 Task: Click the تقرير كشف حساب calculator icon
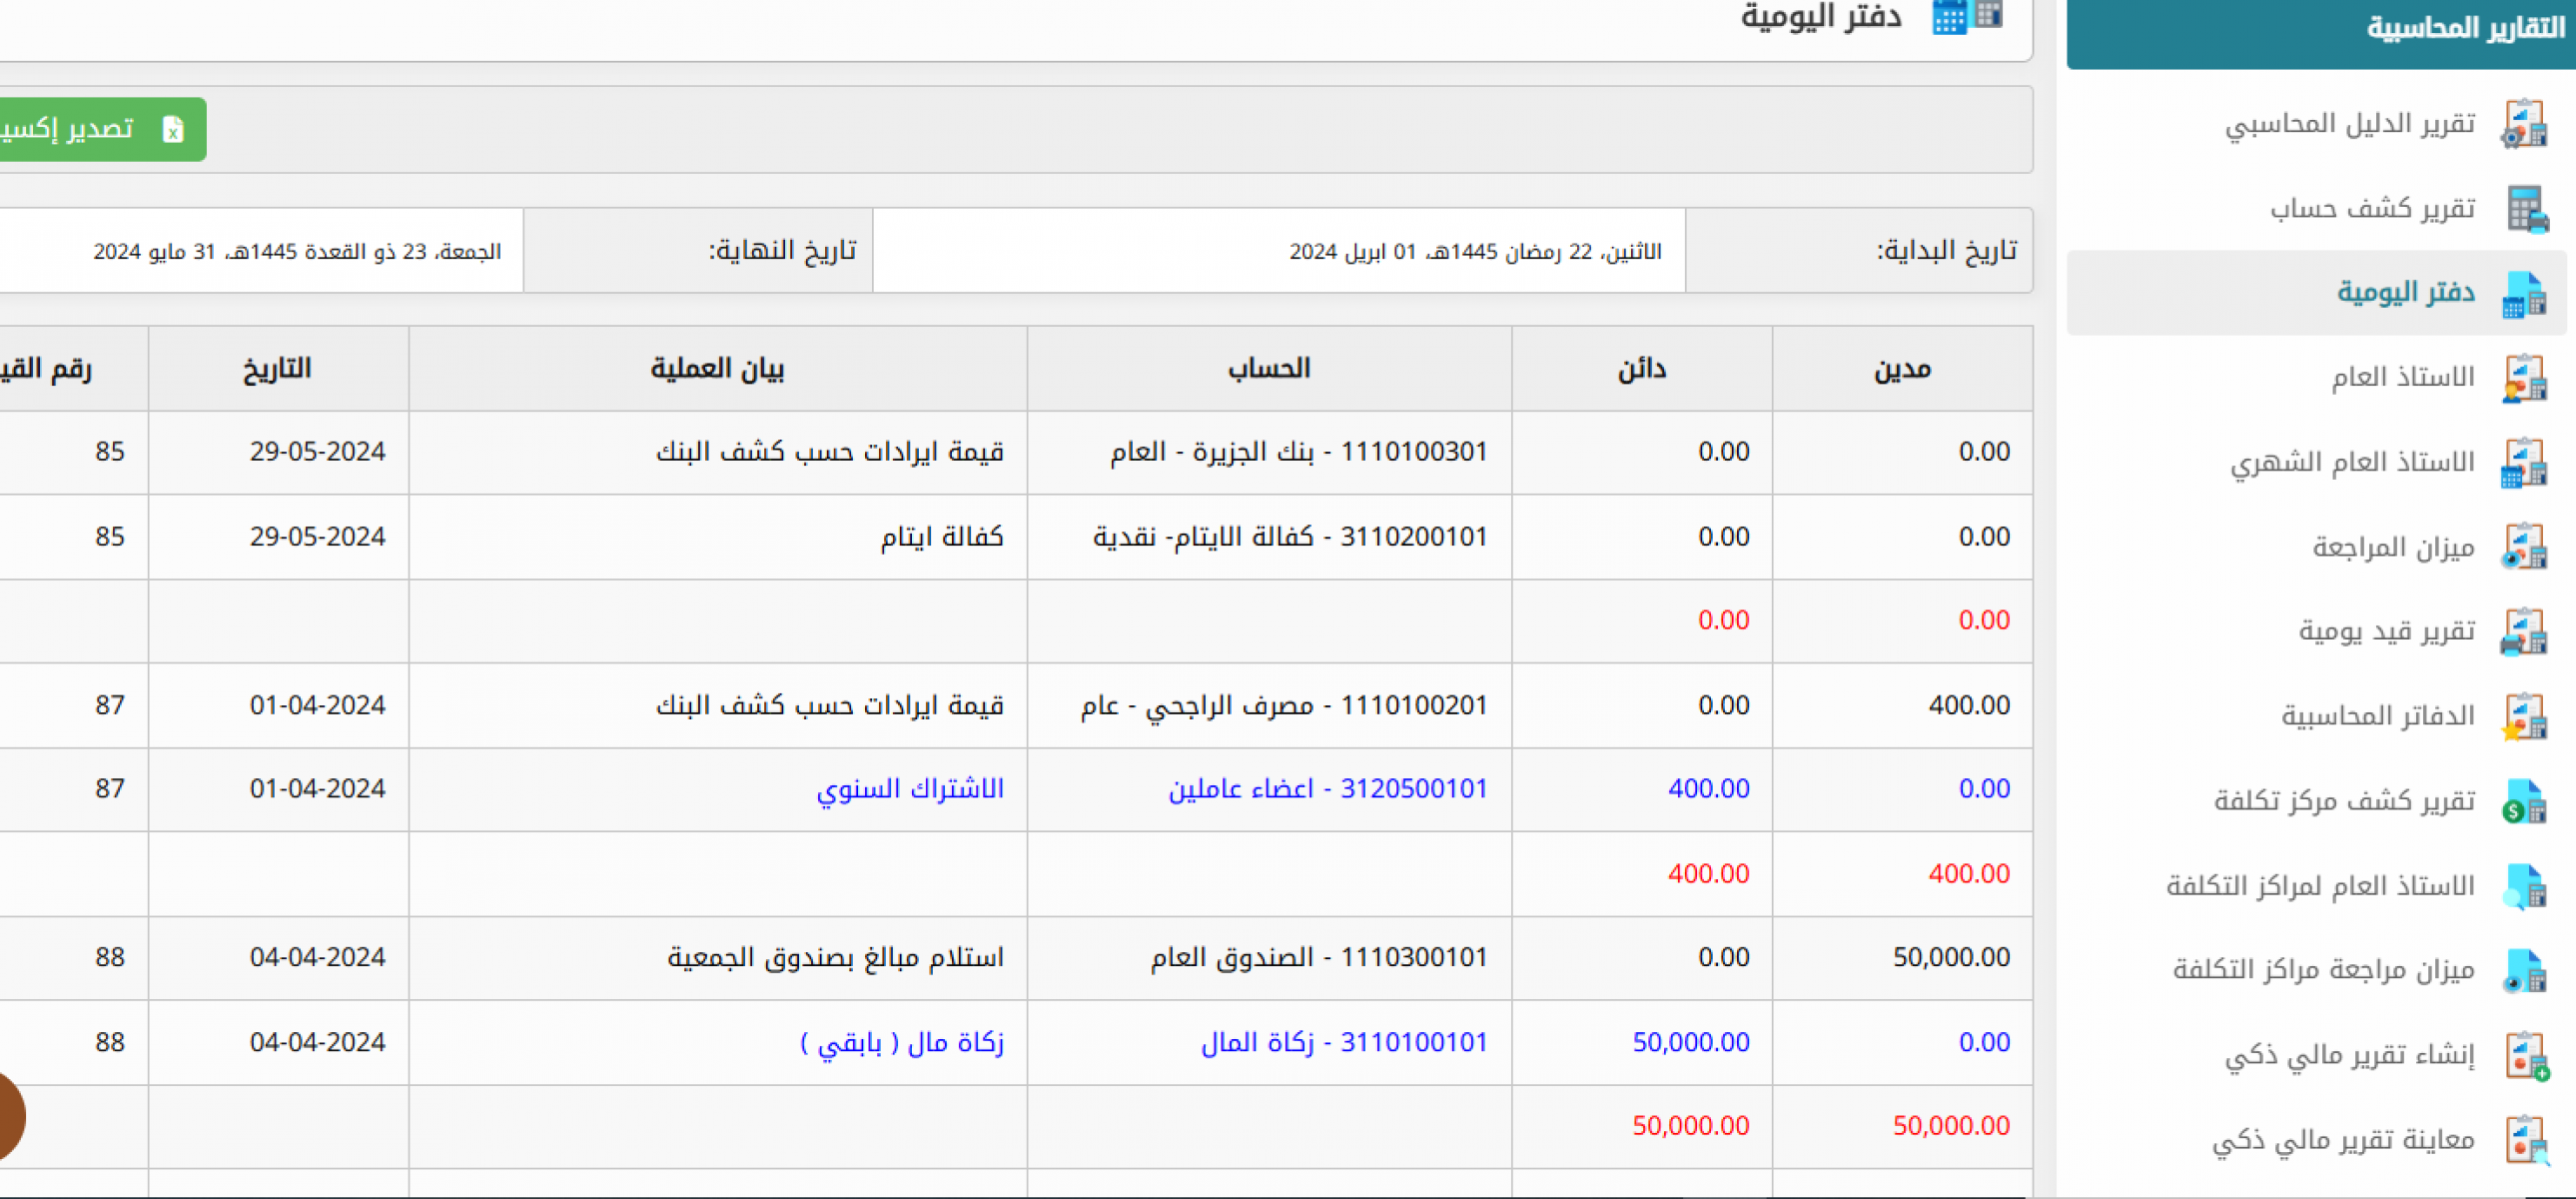coord(2525,209)
